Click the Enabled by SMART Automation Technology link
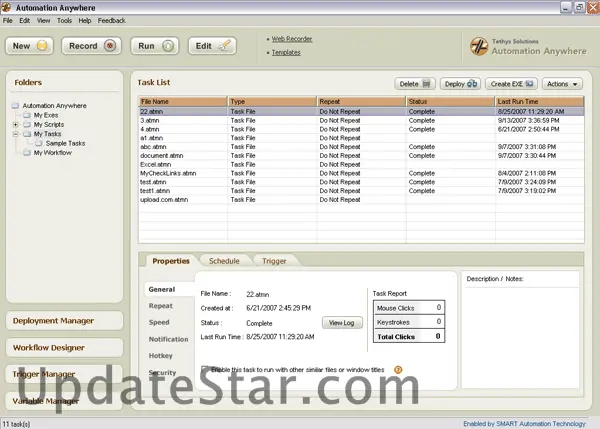 tap(524, 424)
